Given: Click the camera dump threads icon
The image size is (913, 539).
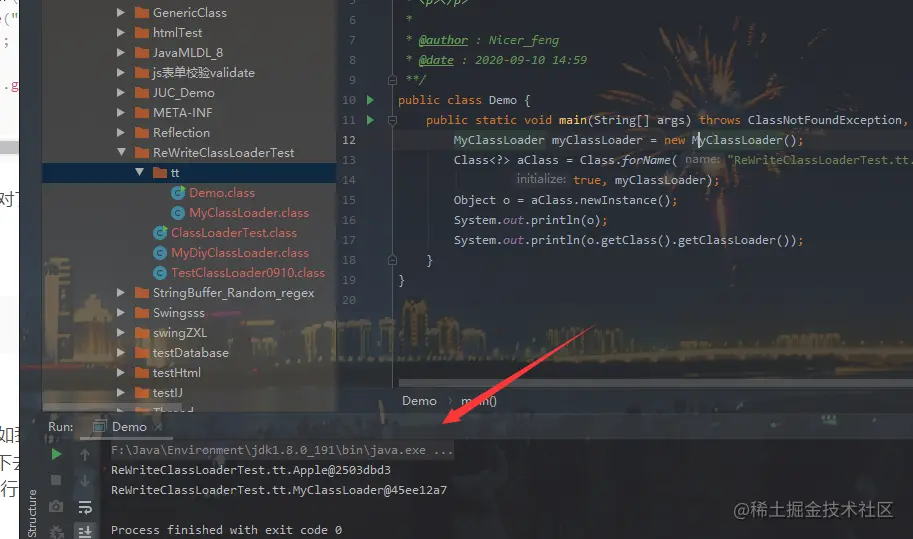Looking at the screenshot, I should (56, 506).
